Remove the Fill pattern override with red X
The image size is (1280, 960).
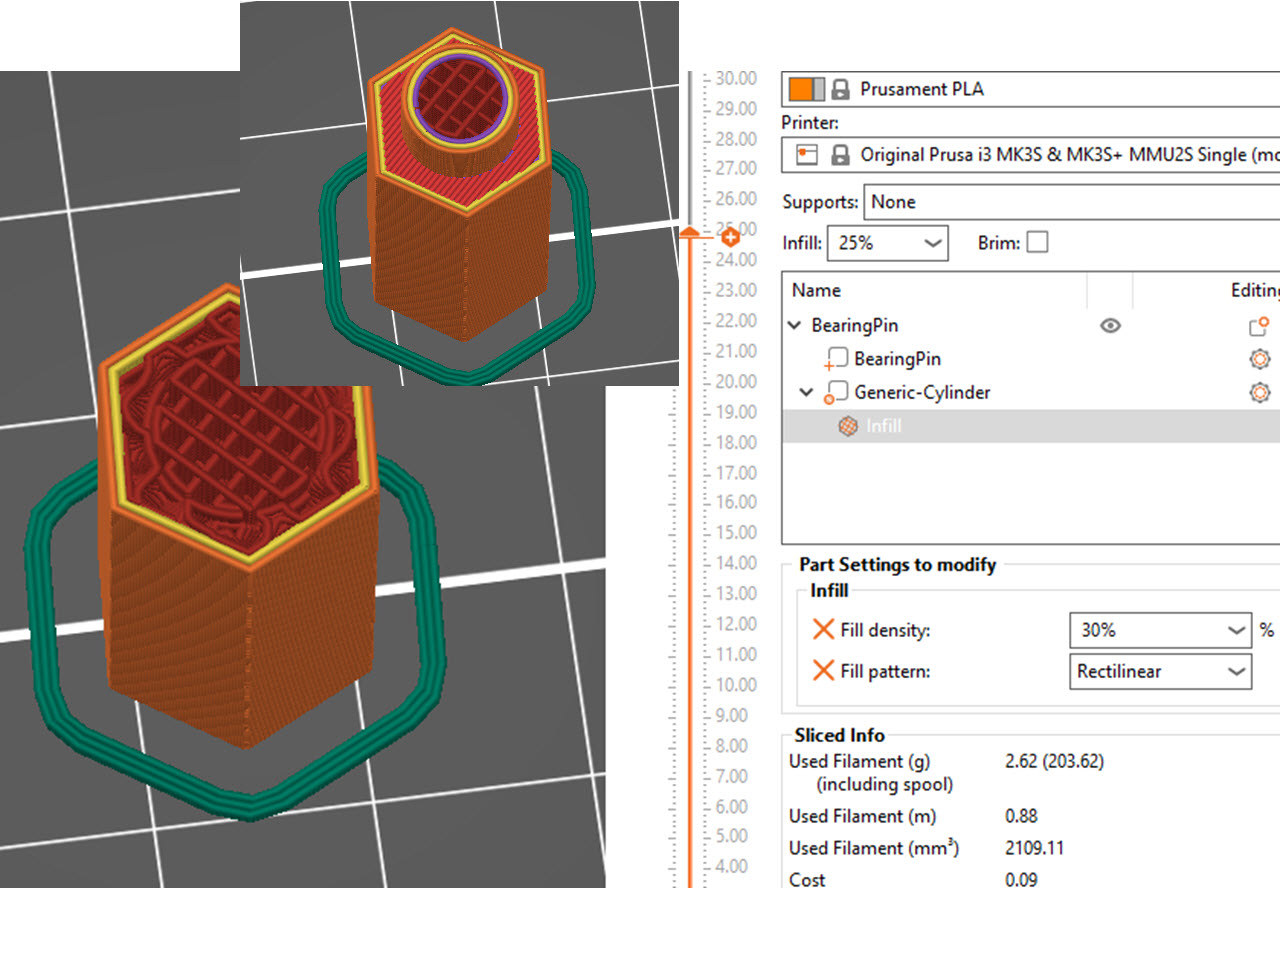[823, 670]
